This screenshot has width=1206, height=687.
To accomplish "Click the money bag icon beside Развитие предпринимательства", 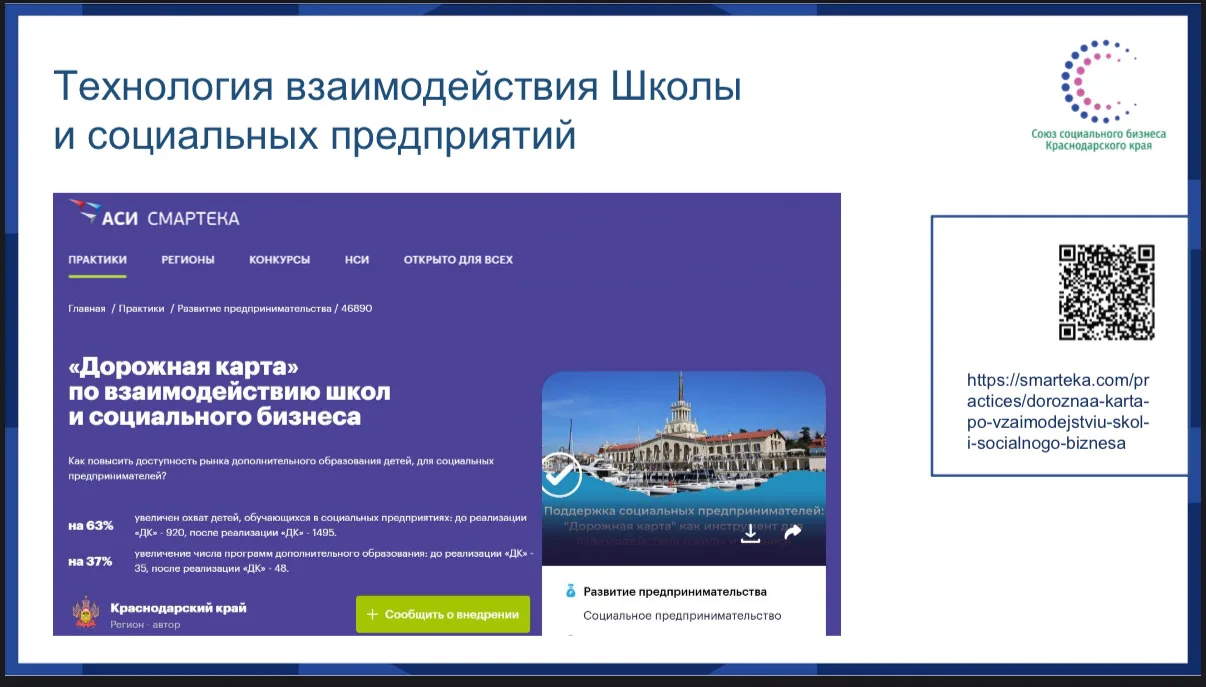I will point(571,591).
